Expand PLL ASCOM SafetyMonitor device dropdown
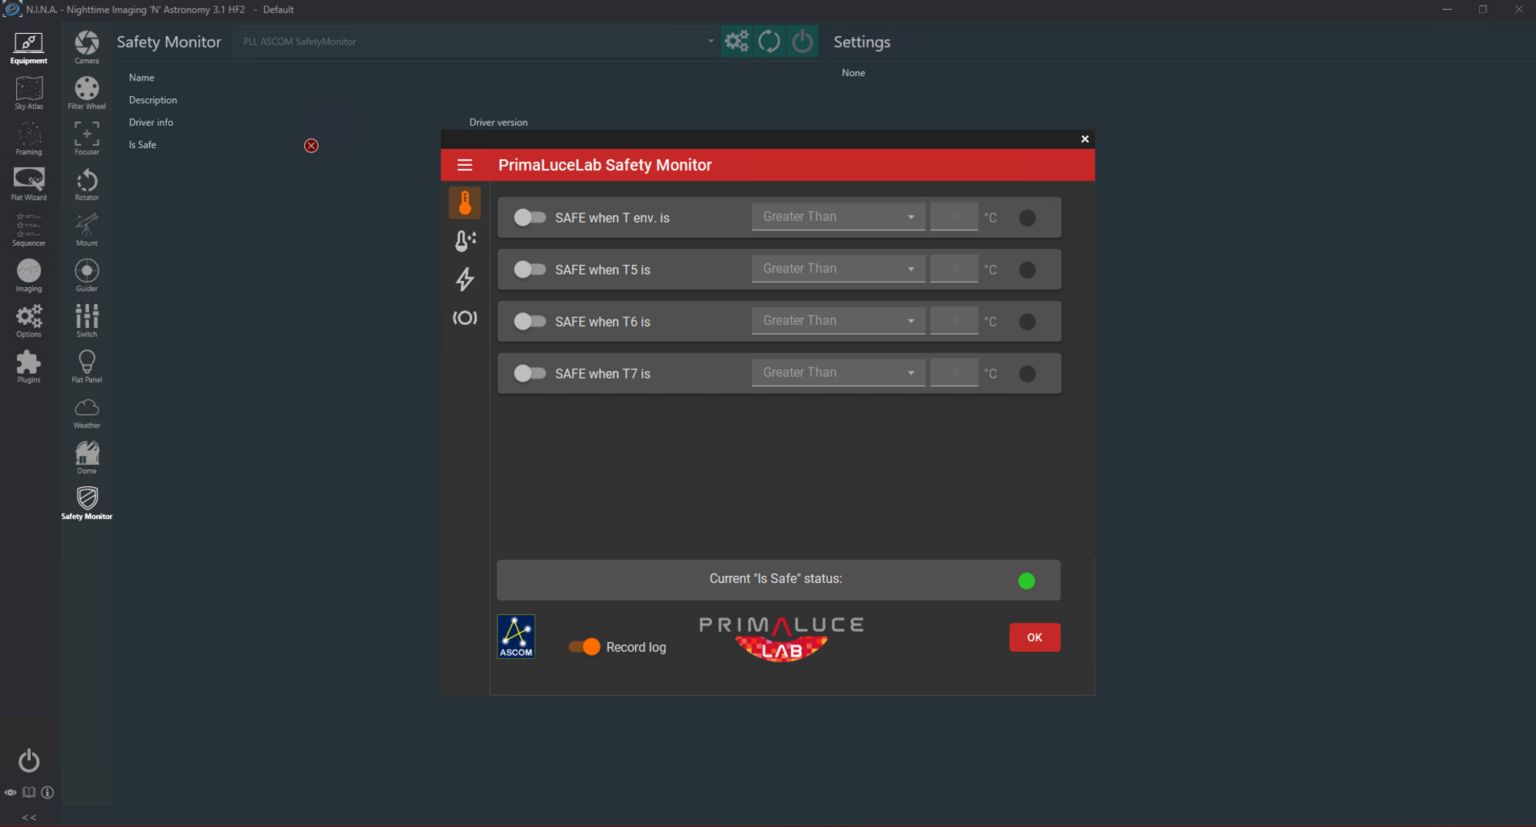Image resolution: width=1536 pixels, height=827 pixels. pos(476,42)
